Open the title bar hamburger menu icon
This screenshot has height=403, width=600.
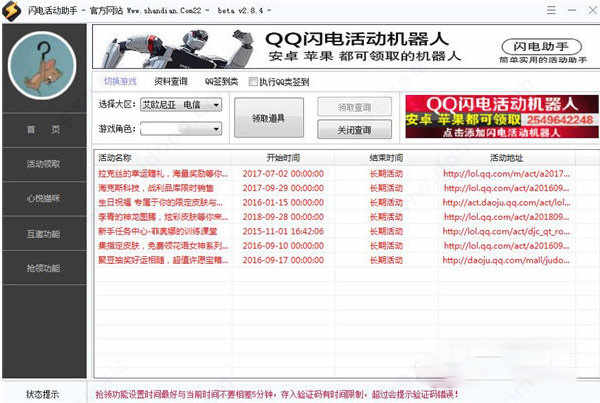click(551, 10)
